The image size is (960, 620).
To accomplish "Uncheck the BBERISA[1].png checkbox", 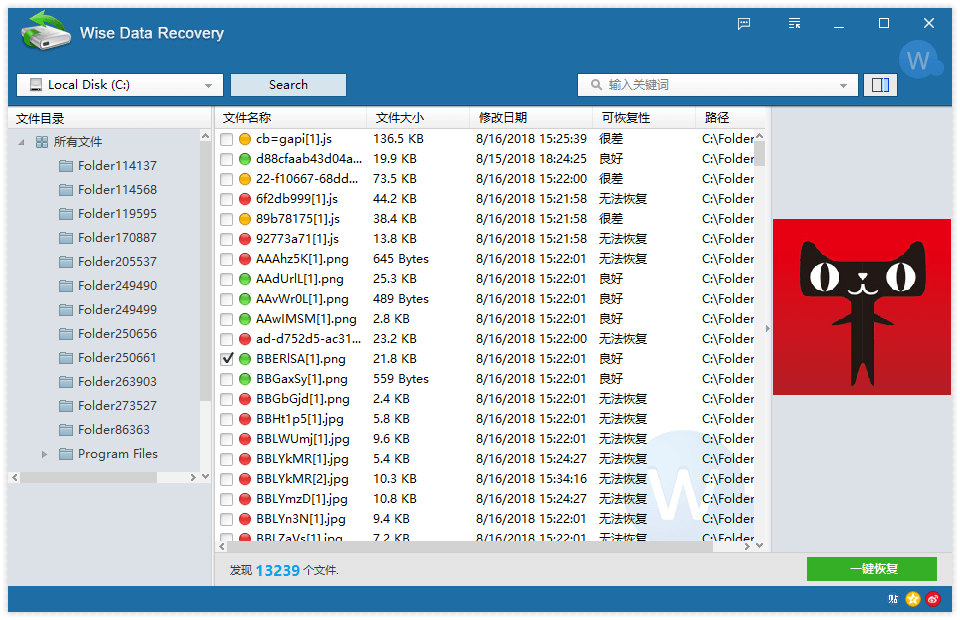I will click(227, 359).
